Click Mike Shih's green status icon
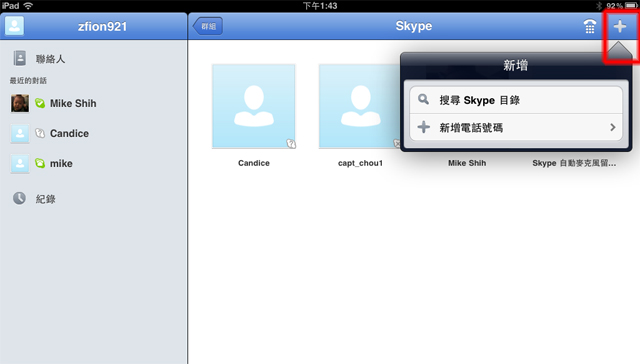 (40, 103)
